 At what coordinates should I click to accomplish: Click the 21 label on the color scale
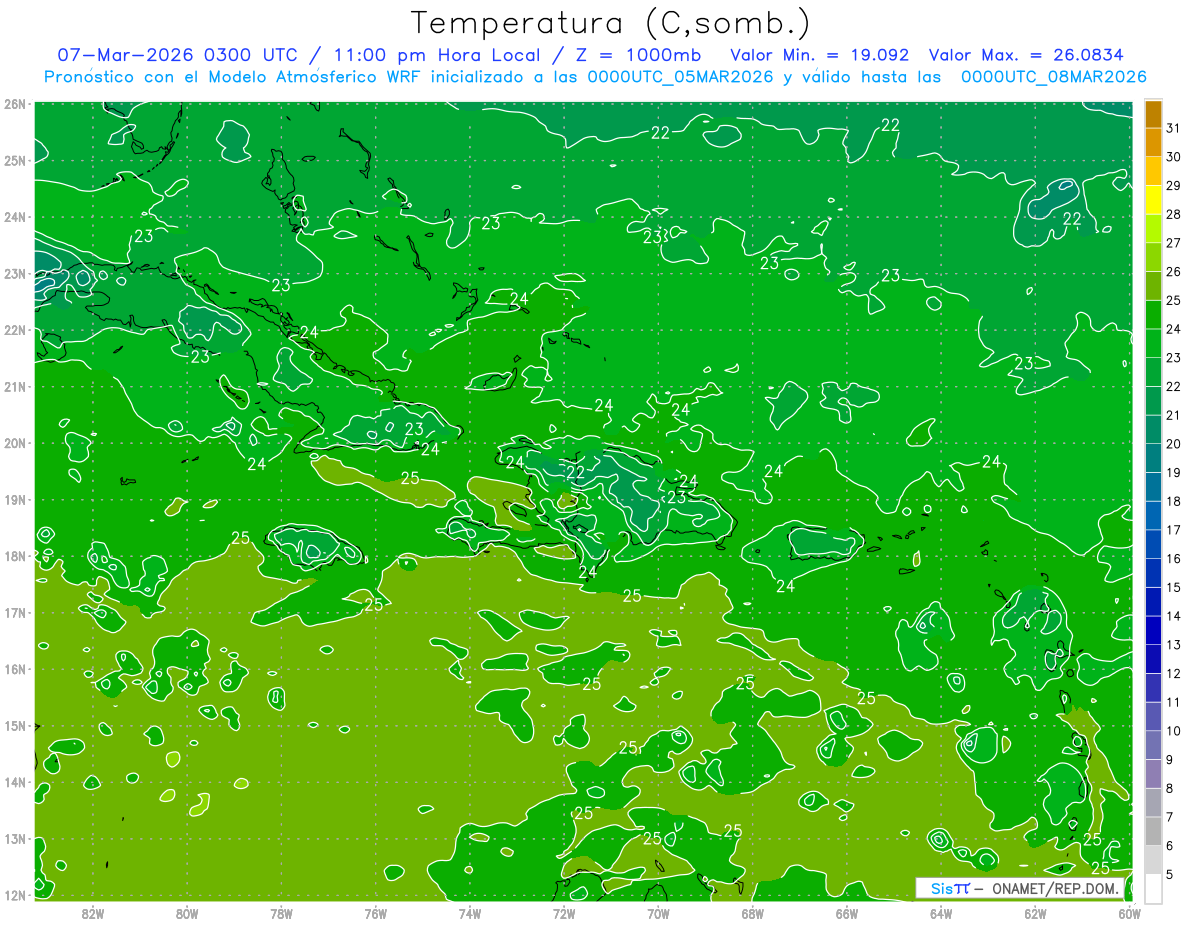(1174, 414)
